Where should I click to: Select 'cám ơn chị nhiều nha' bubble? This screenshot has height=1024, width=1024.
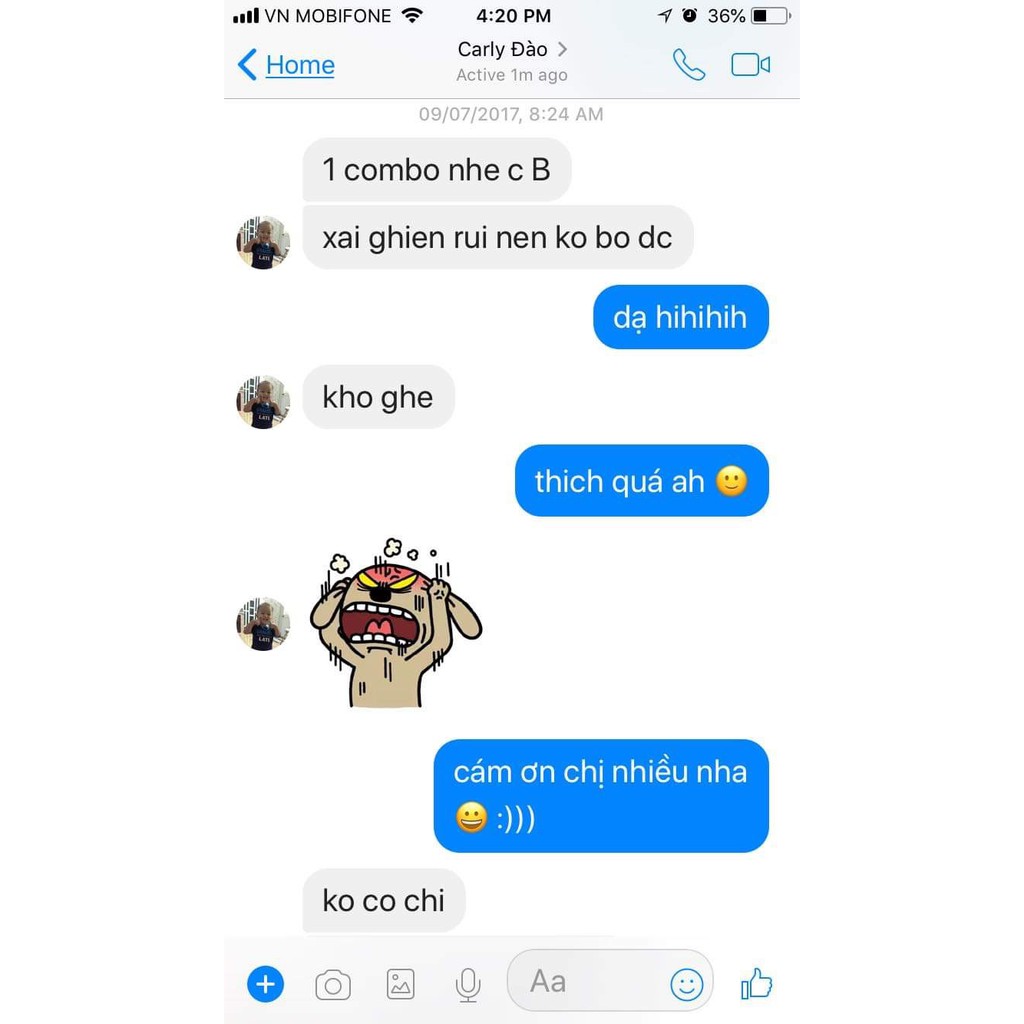(601, 795)
